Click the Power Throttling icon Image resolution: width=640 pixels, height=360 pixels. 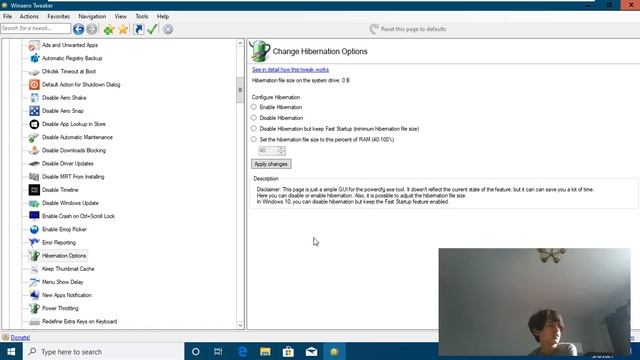point(34,309)
